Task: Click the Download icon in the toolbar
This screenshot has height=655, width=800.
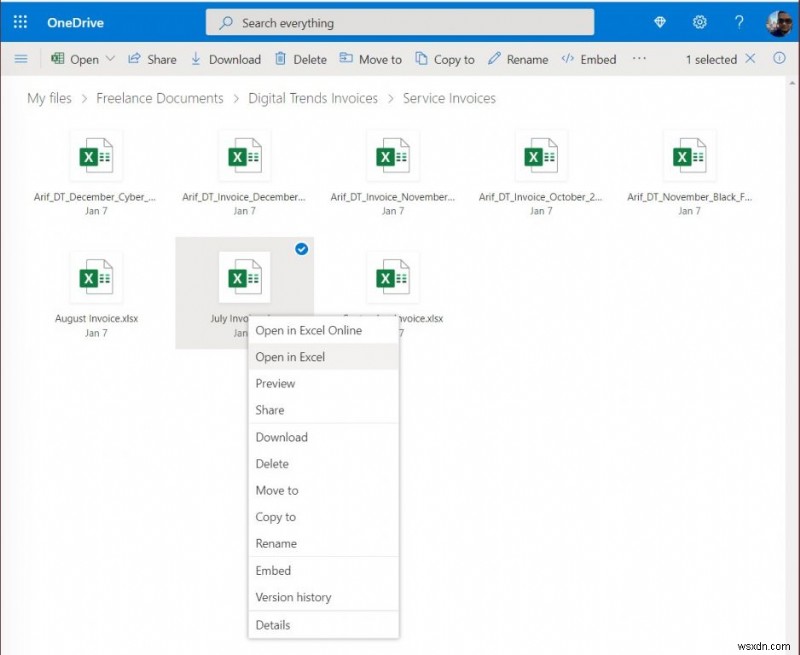Action: point(196,59)
